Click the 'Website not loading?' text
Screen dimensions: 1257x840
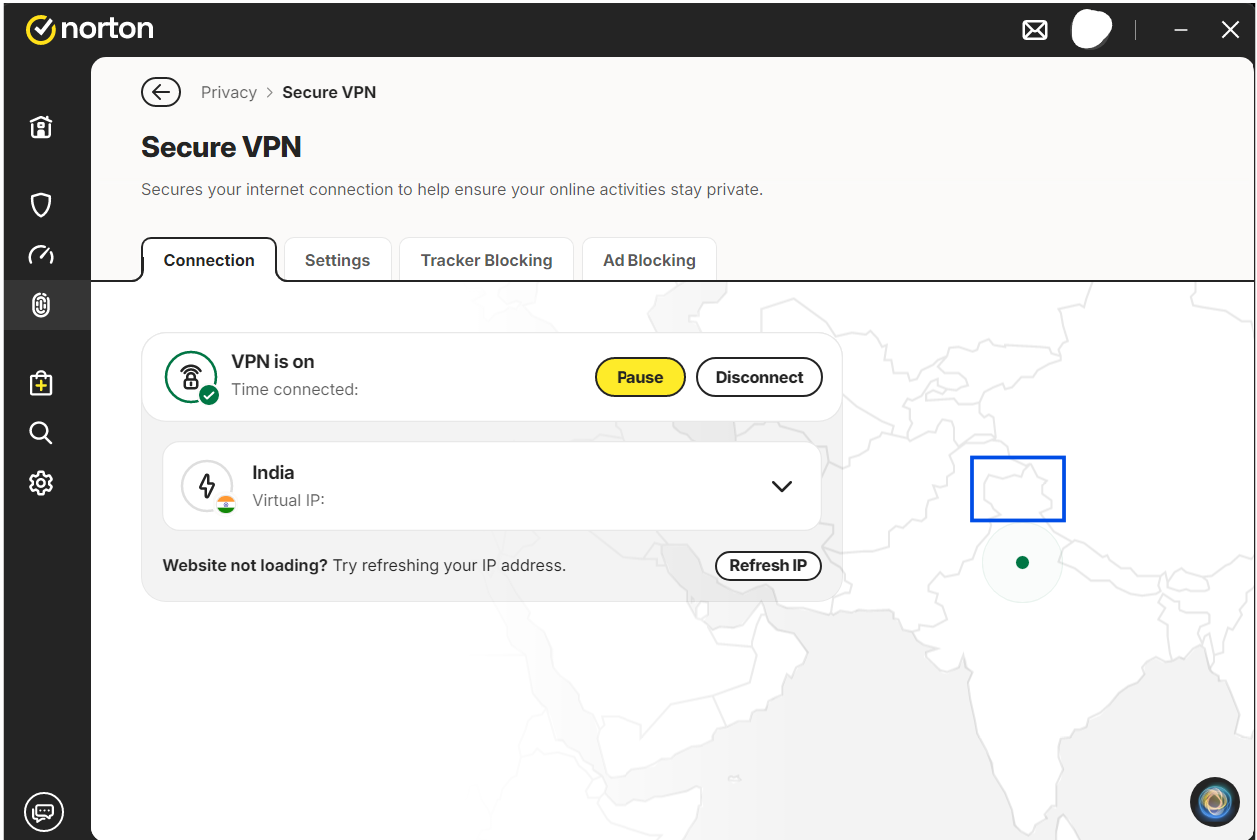click(245, 565)
